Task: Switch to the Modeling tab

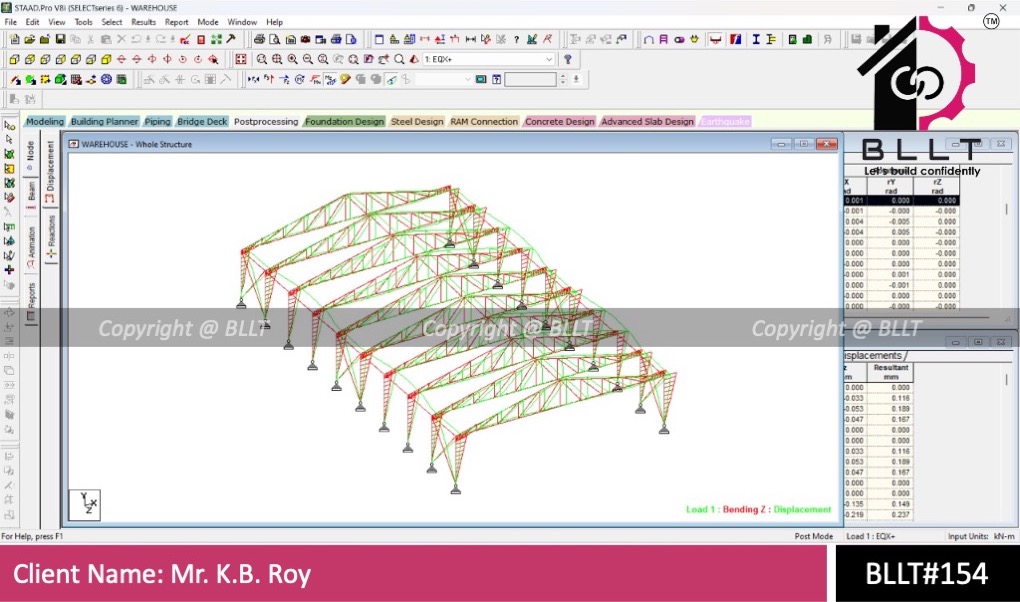Action: click(45, 122)
